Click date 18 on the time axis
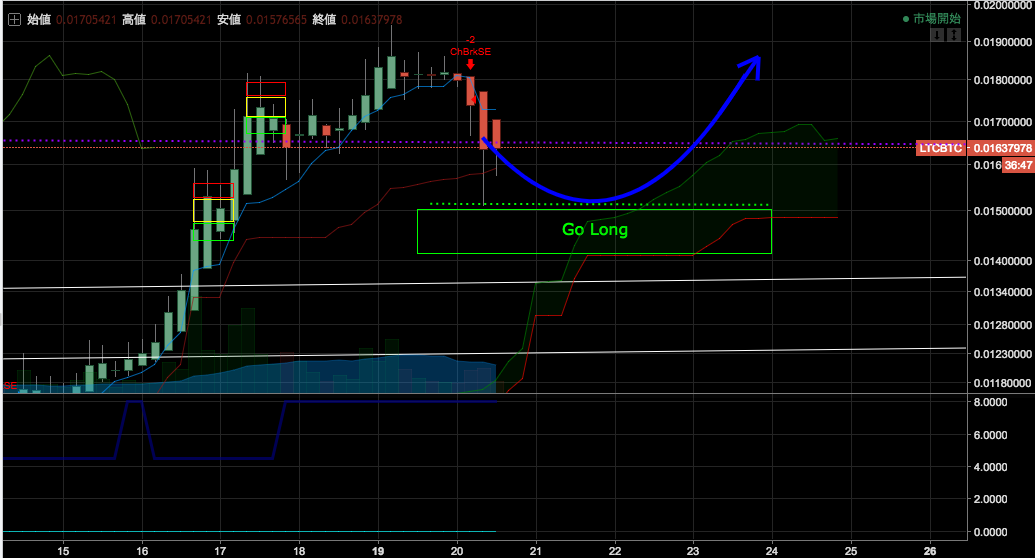 (299, 551)
